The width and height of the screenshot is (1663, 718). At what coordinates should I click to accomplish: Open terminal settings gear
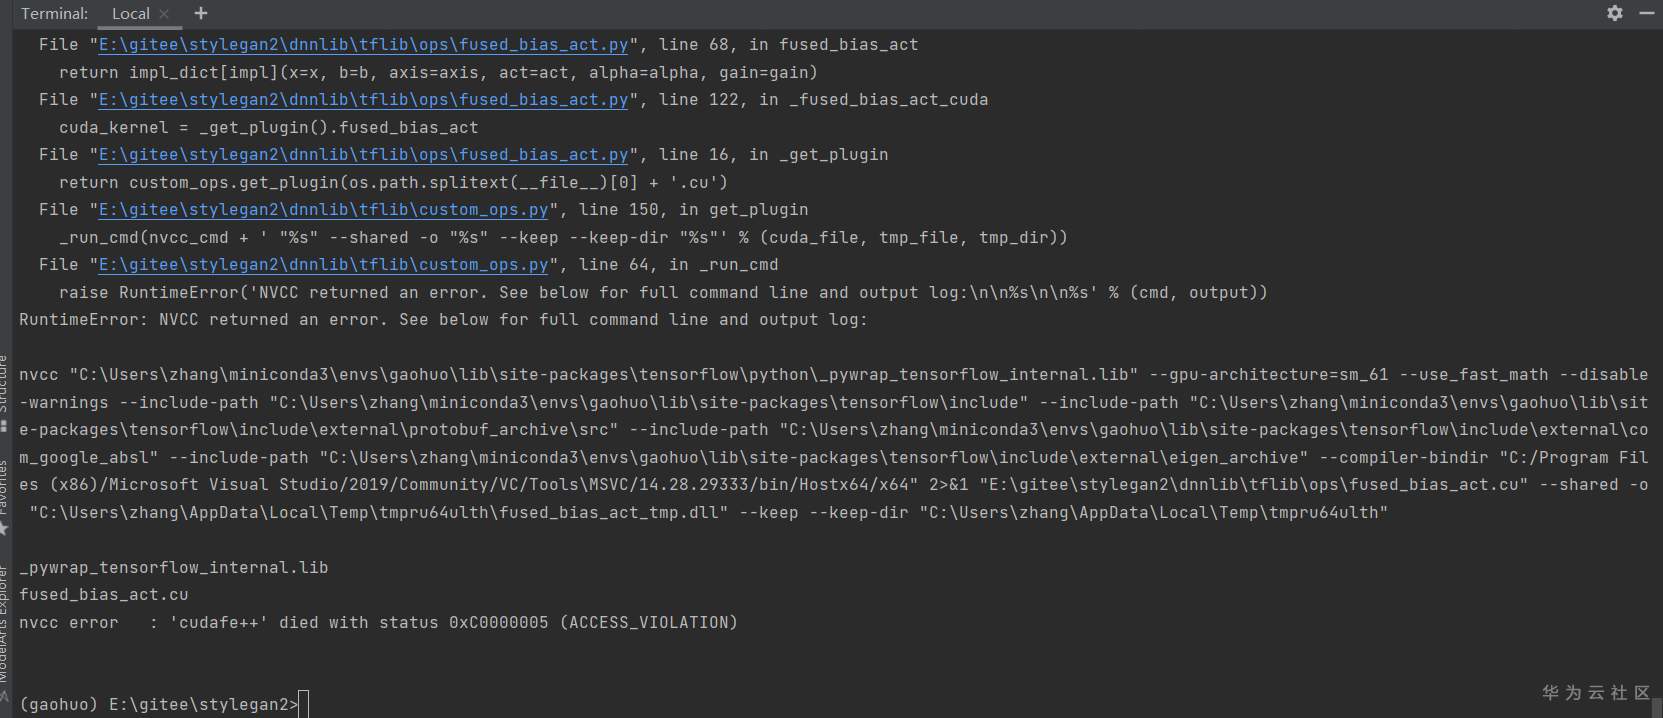point(1615,13)
